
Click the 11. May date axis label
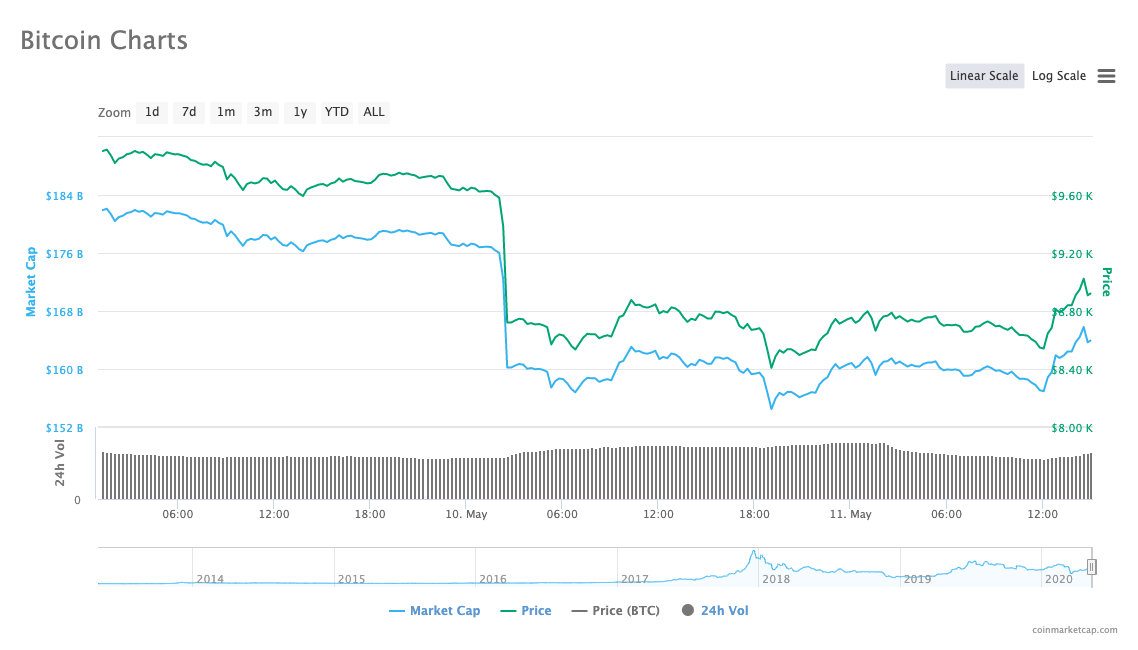point(851,514)
